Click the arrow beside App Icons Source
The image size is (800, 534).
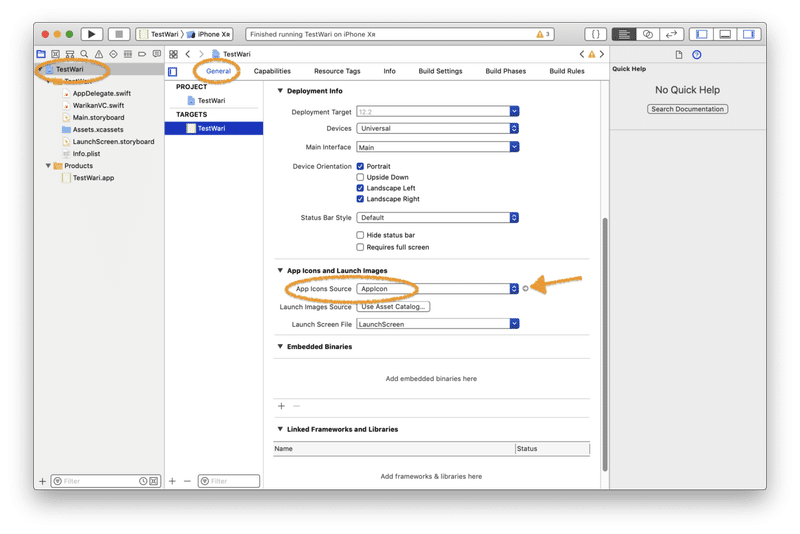pos(526,289)
